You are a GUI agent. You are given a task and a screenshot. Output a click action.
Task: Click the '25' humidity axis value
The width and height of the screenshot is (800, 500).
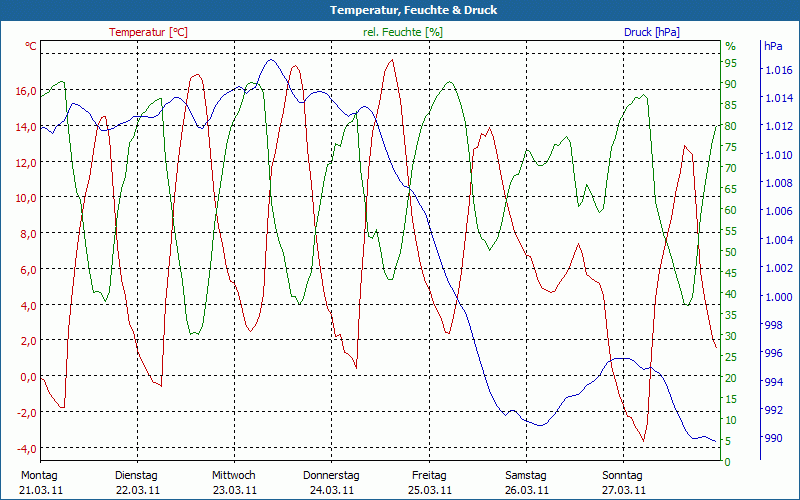click(731, 357)
